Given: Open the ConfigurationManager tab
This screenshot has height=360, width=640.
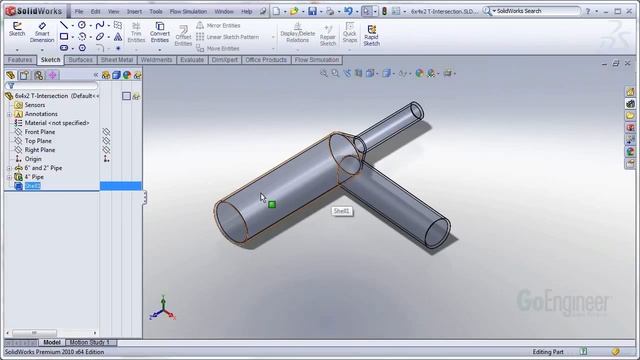Looking at the screenshot, I should point(38,75).
